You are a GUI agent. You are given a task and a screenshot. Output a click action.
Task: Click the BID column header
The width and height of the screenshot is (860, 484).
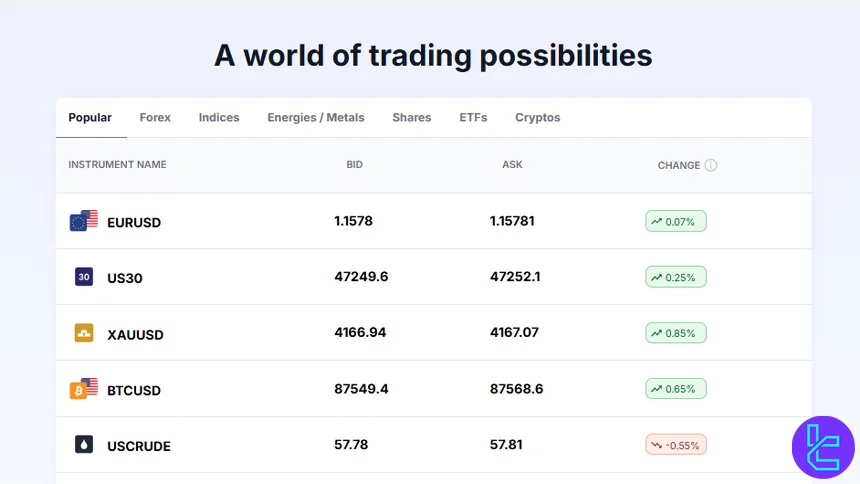click(354, 165)
